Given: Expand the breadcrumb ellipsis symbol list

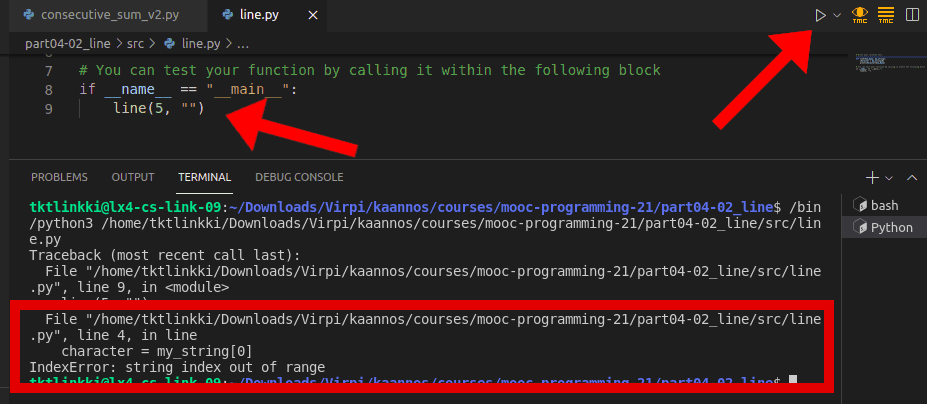Looking at the screenshot, I should pos(243,44).
